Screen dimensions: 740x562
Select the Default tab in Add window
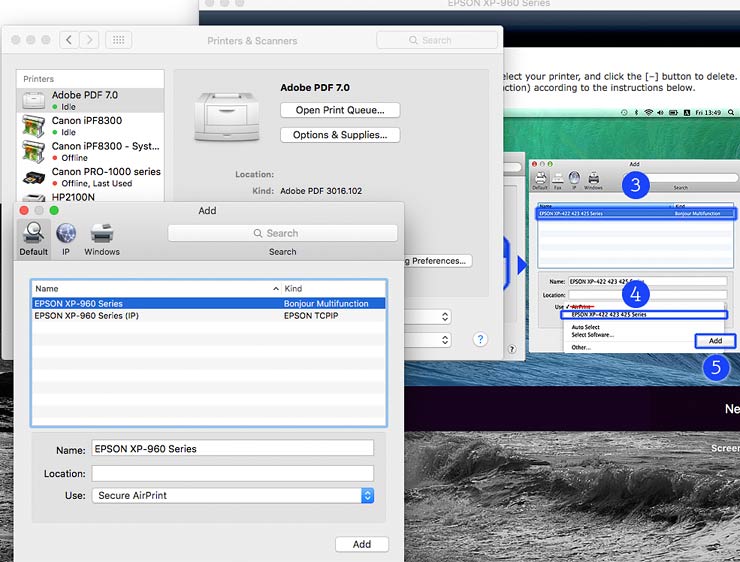pyautogui.click(x=34, y=238)
